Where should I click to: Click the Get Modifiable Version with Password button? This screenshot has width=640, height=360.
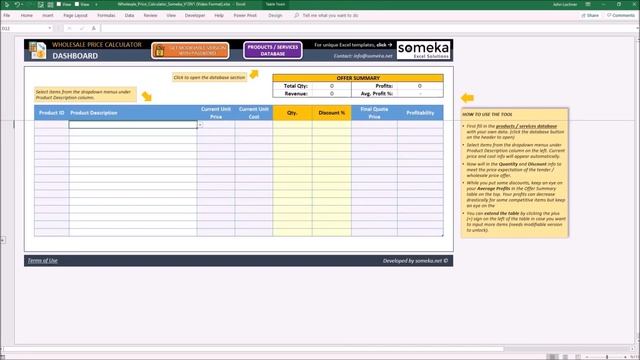click(x=190, y=51)
